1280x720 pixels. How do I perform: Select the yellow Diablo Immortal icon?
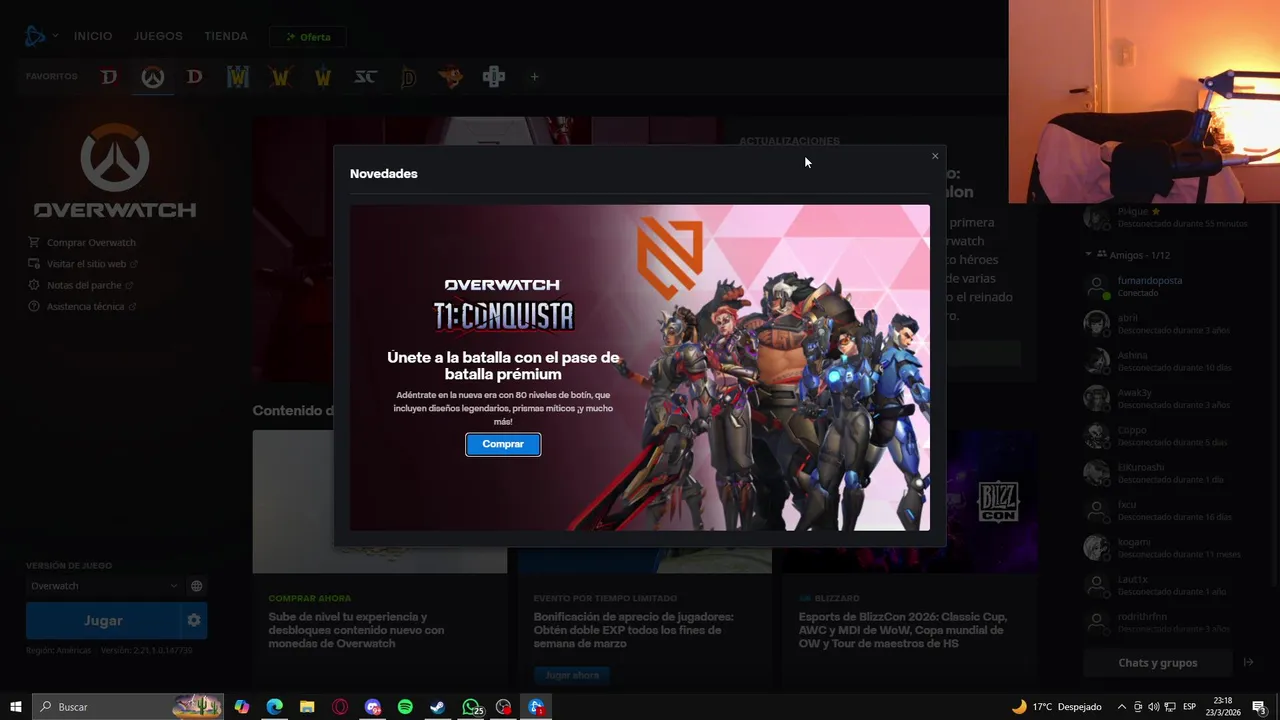coord(408,77)
